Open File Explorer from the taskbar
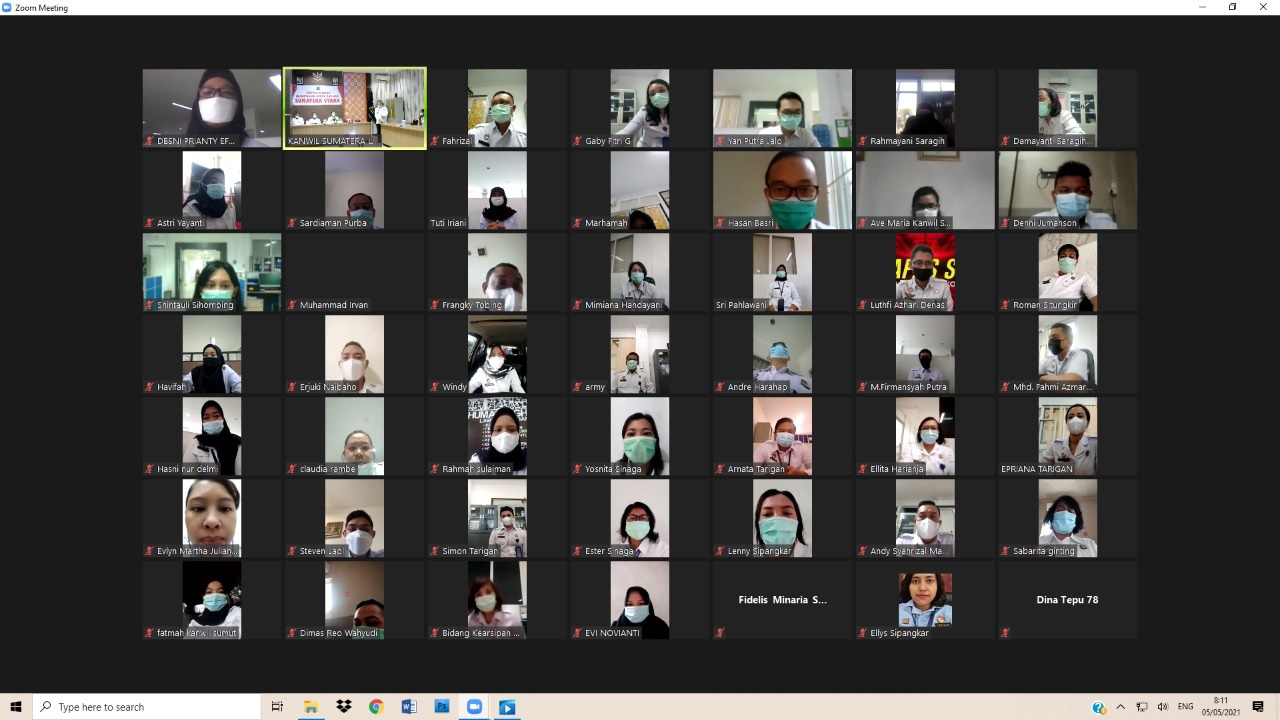The image size is (1280, 720). (x=311, y=707)
